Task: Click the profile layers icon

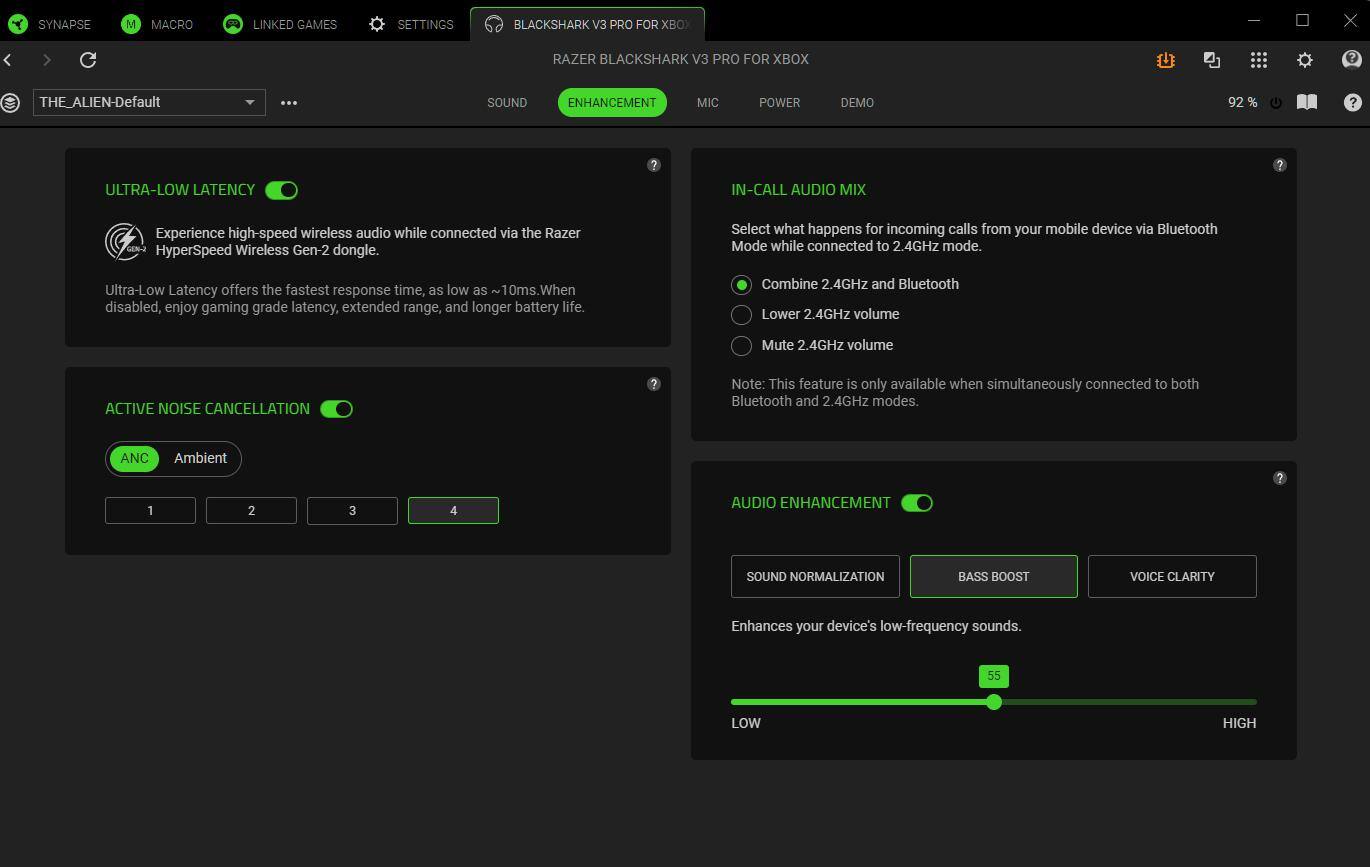Action: 11,102
